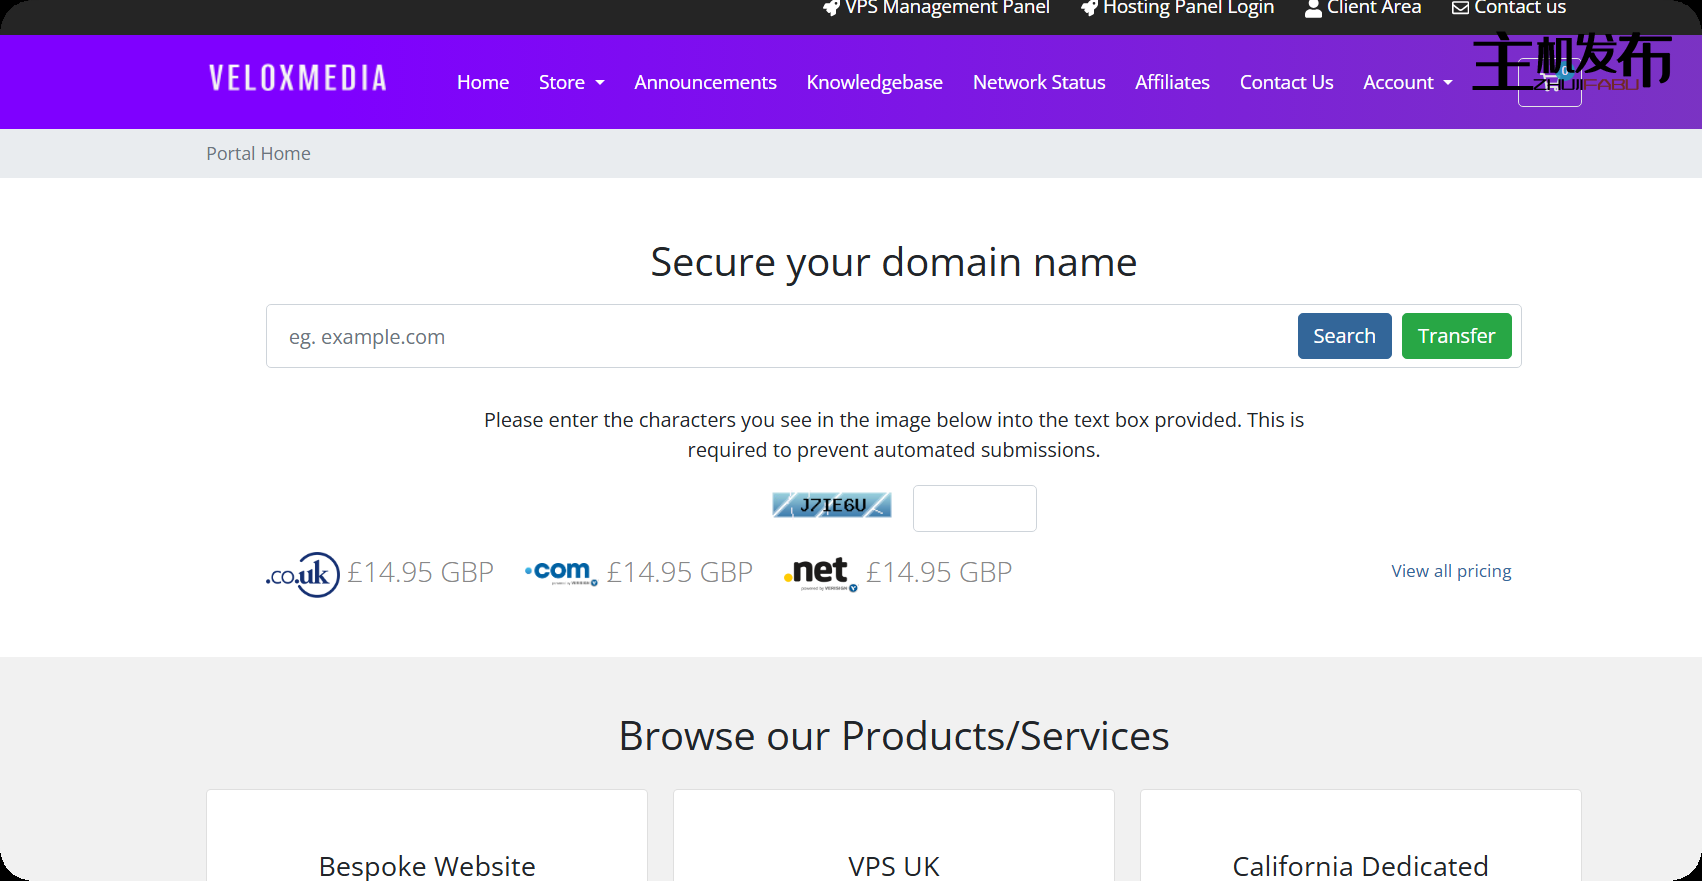Click the Portal Home breadcrumb
The width and height of the screenshot is (1702, 881).
[258, 154]
